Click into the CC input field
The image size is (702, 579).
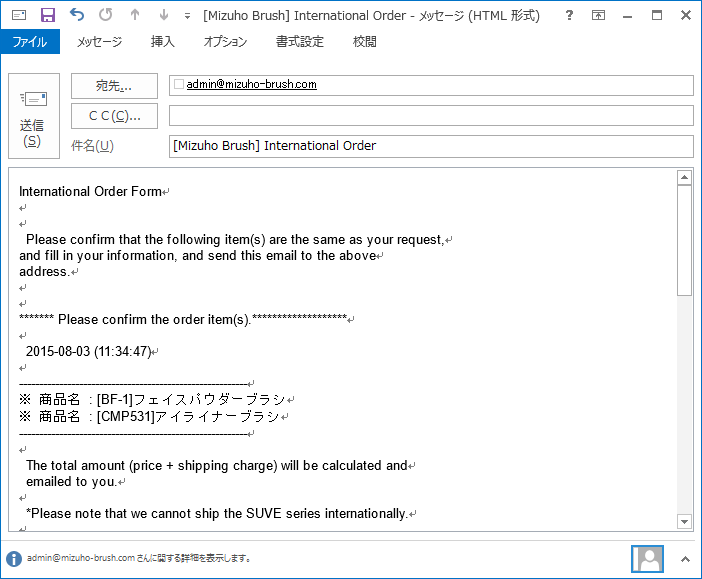[x=431, y=116]
